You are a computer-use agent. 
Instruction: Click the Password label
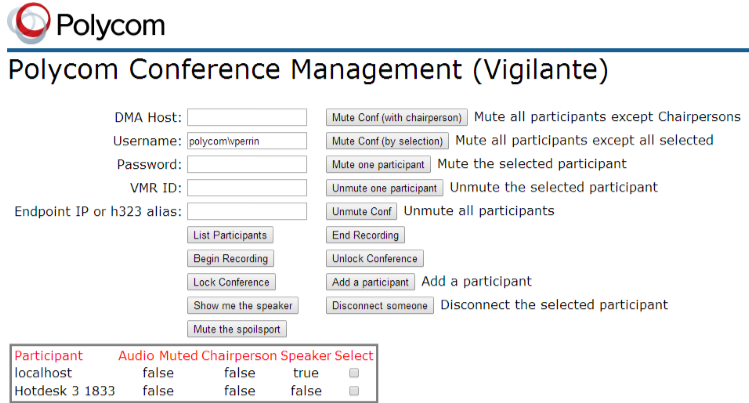click(150, 164)
